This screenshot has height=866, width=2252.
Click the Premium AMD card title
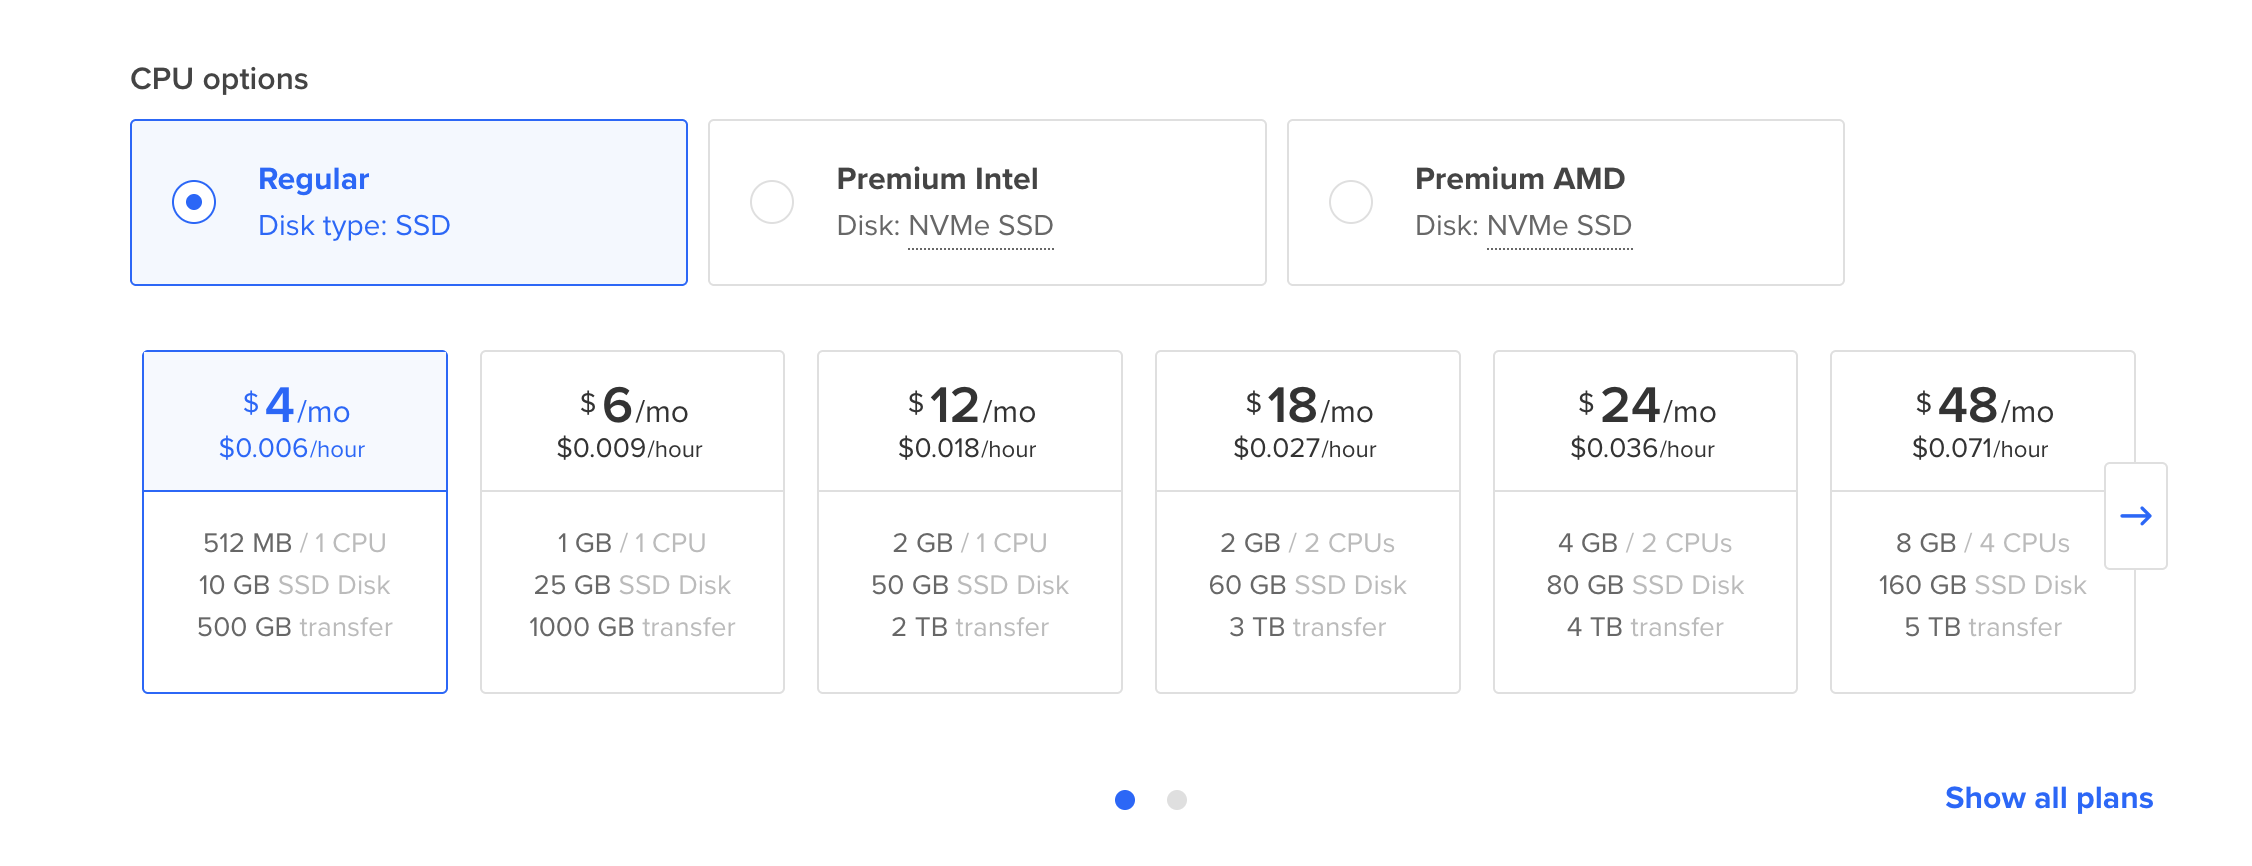[x=1519, y=179]
